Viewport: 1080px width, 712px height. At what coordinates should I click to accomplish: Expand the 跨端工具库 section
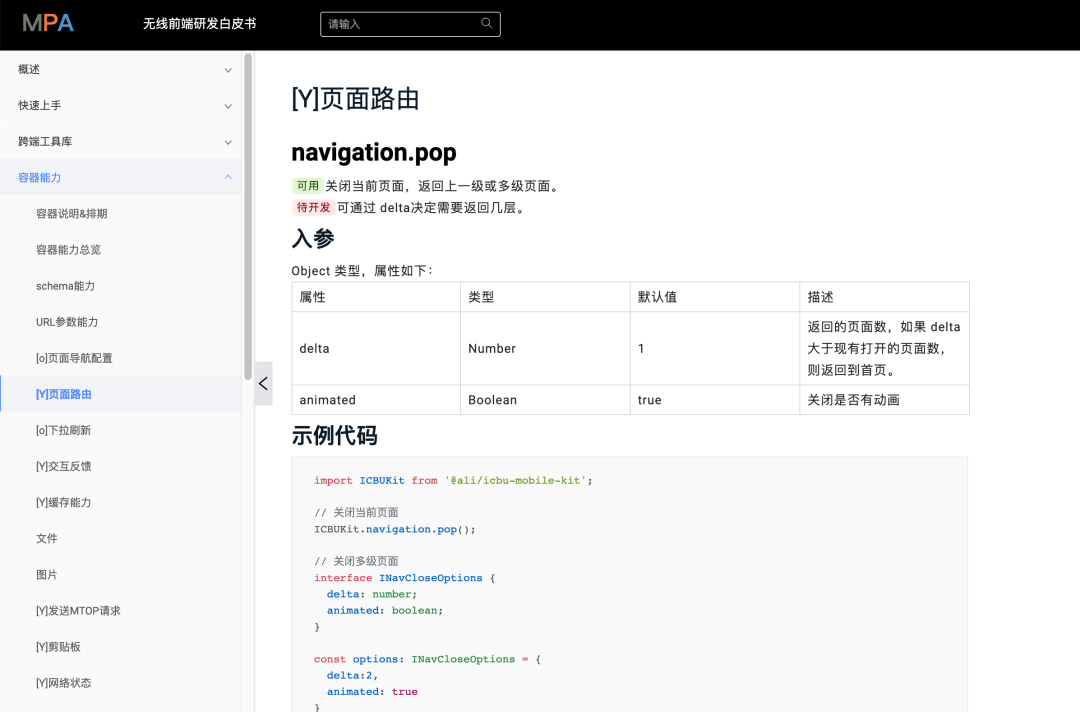tap(228, 141)
